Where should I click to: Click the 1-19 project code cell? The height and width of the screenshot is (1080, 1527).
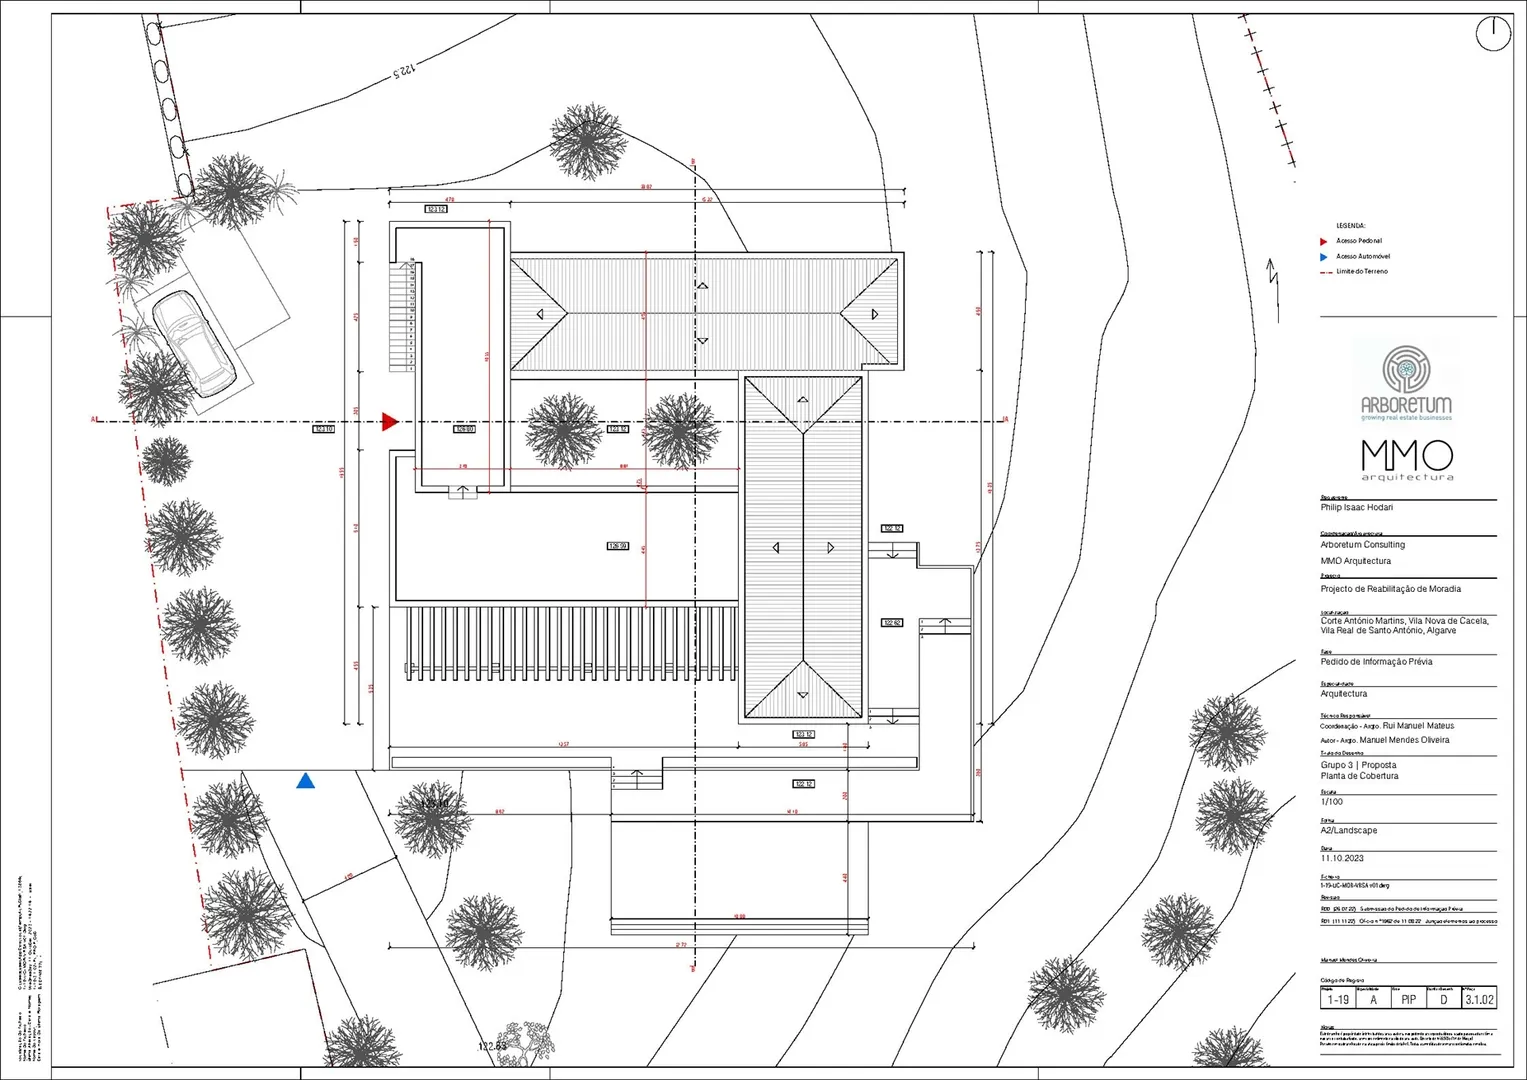click(1338, 999)
